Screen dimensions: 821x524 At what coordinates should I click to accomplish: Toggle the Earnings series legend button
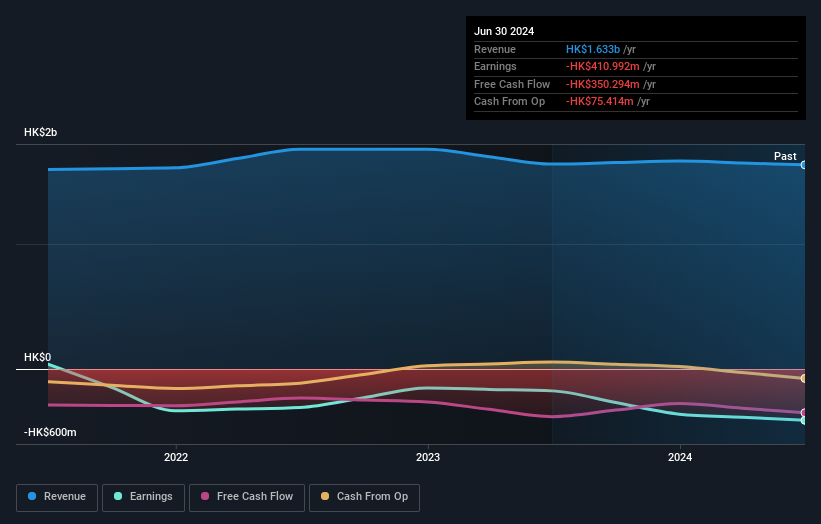pyautogui.click(x=143, y=497)
